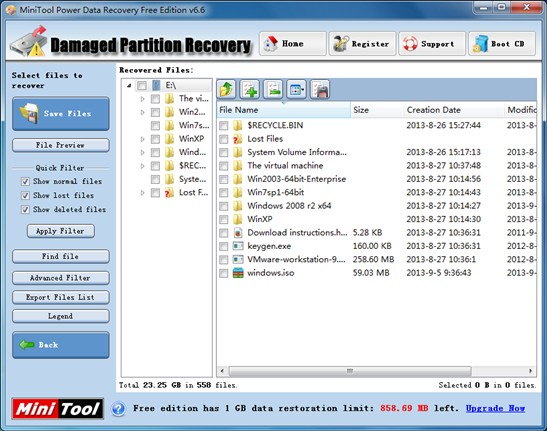Click the WinXP folder icon in file list
Image resolution: width=547 pixels, height=431 pixels.
pos(238,219)
